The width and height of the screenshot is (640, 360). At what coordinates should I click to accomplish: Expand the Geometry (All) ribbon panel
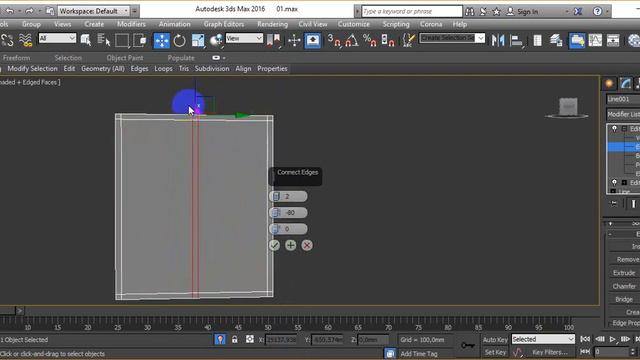102,69
